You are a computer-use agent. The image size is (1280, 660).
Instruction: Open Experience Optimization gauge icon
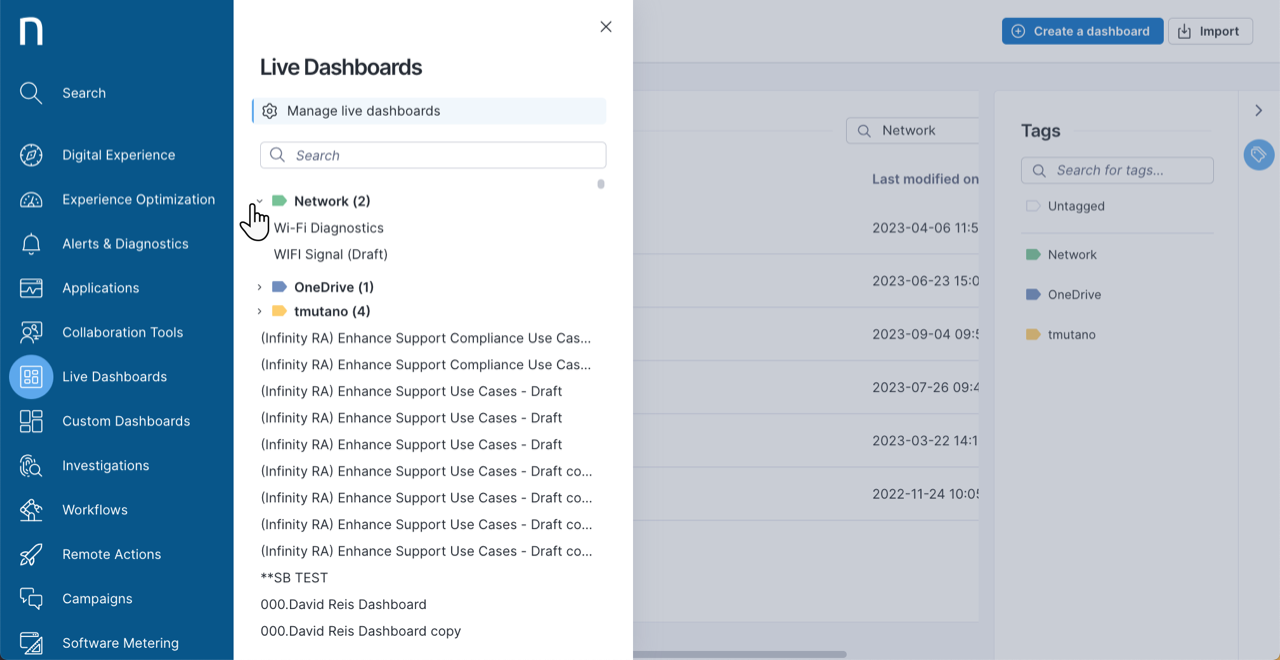(x=31, y=199)
